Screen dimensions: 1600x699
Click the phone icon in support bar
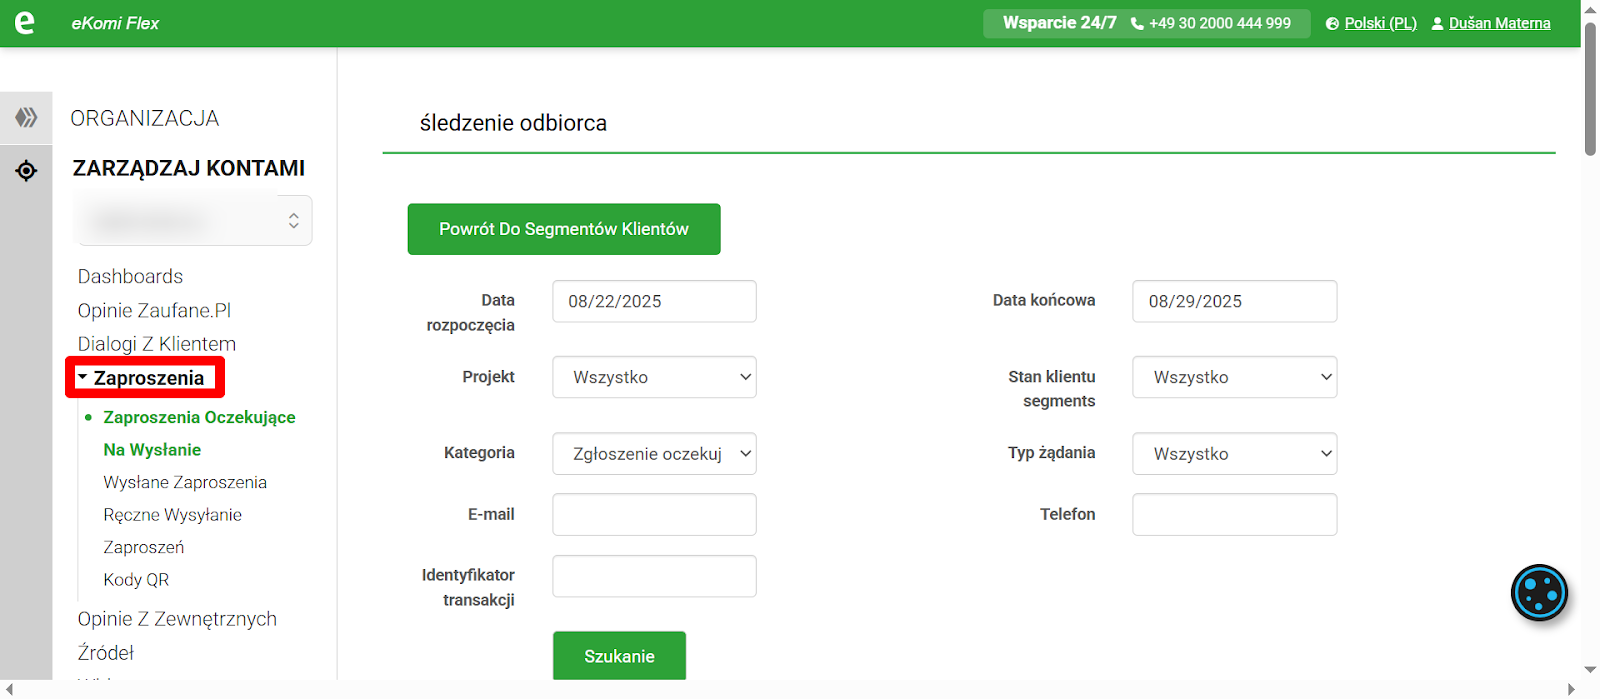pos(1137,24)
